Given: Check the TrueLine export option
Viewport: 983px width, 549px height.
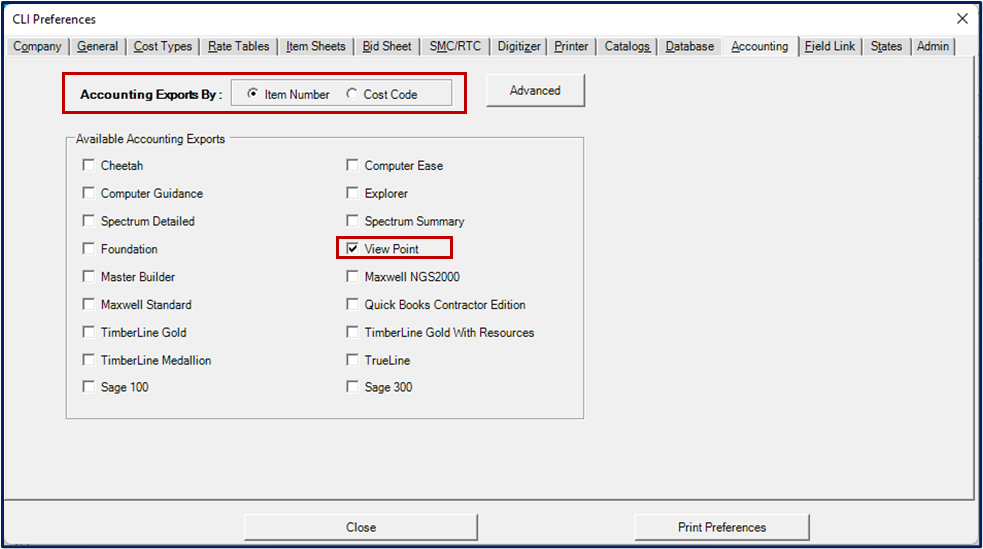Looking at the screenshot, I should (352, 360).
